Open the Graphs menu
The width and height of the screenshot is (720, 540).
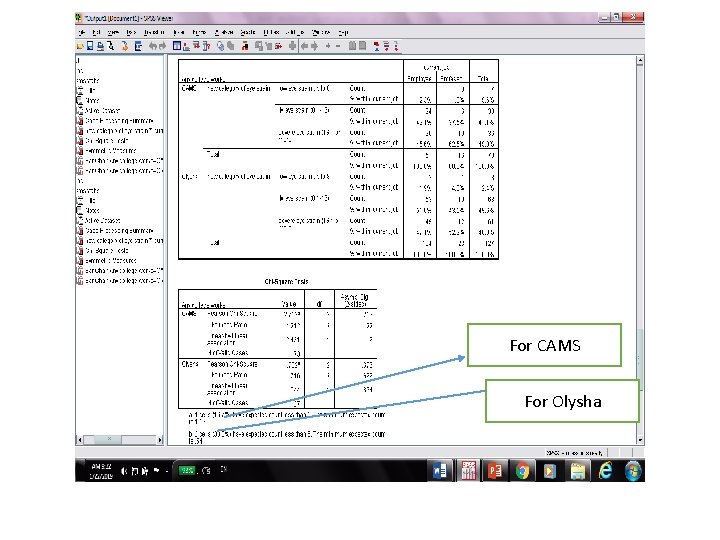tap(248, 32)
